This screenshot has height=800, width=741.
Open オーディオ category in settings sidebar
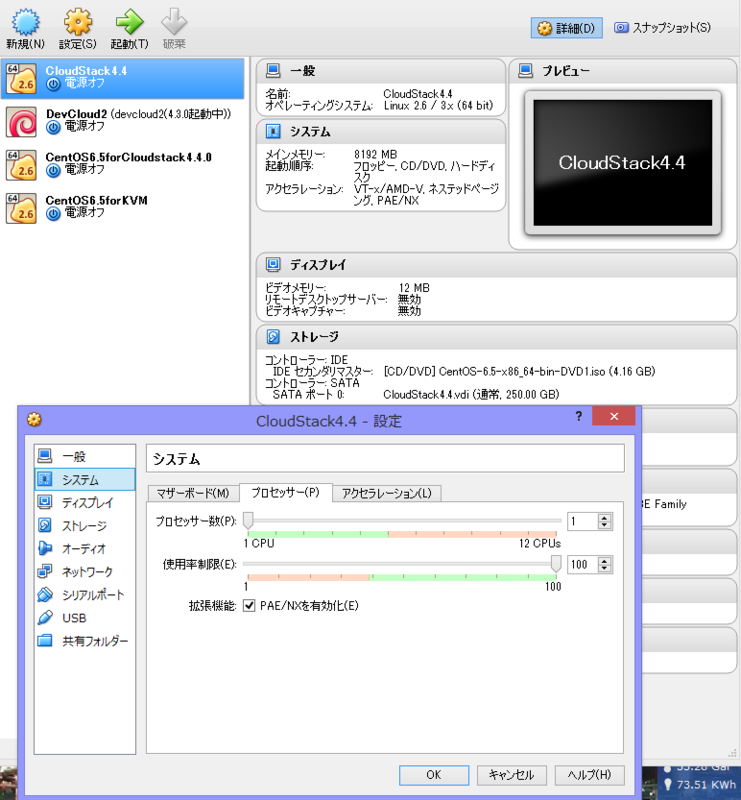pyautogui.click(x=85, y=548)
